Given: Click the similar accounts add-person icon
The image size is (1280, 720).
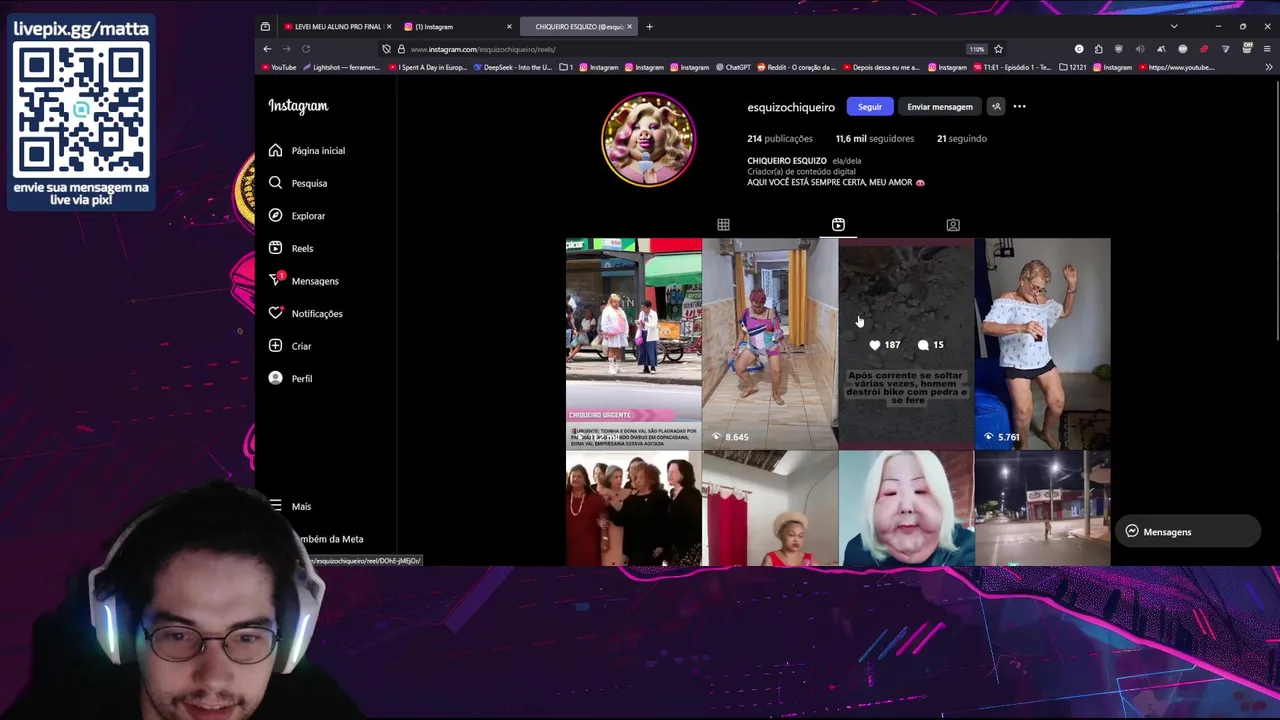Looking at the screenshot, I should pyautogui.click(x=996, y=107).
